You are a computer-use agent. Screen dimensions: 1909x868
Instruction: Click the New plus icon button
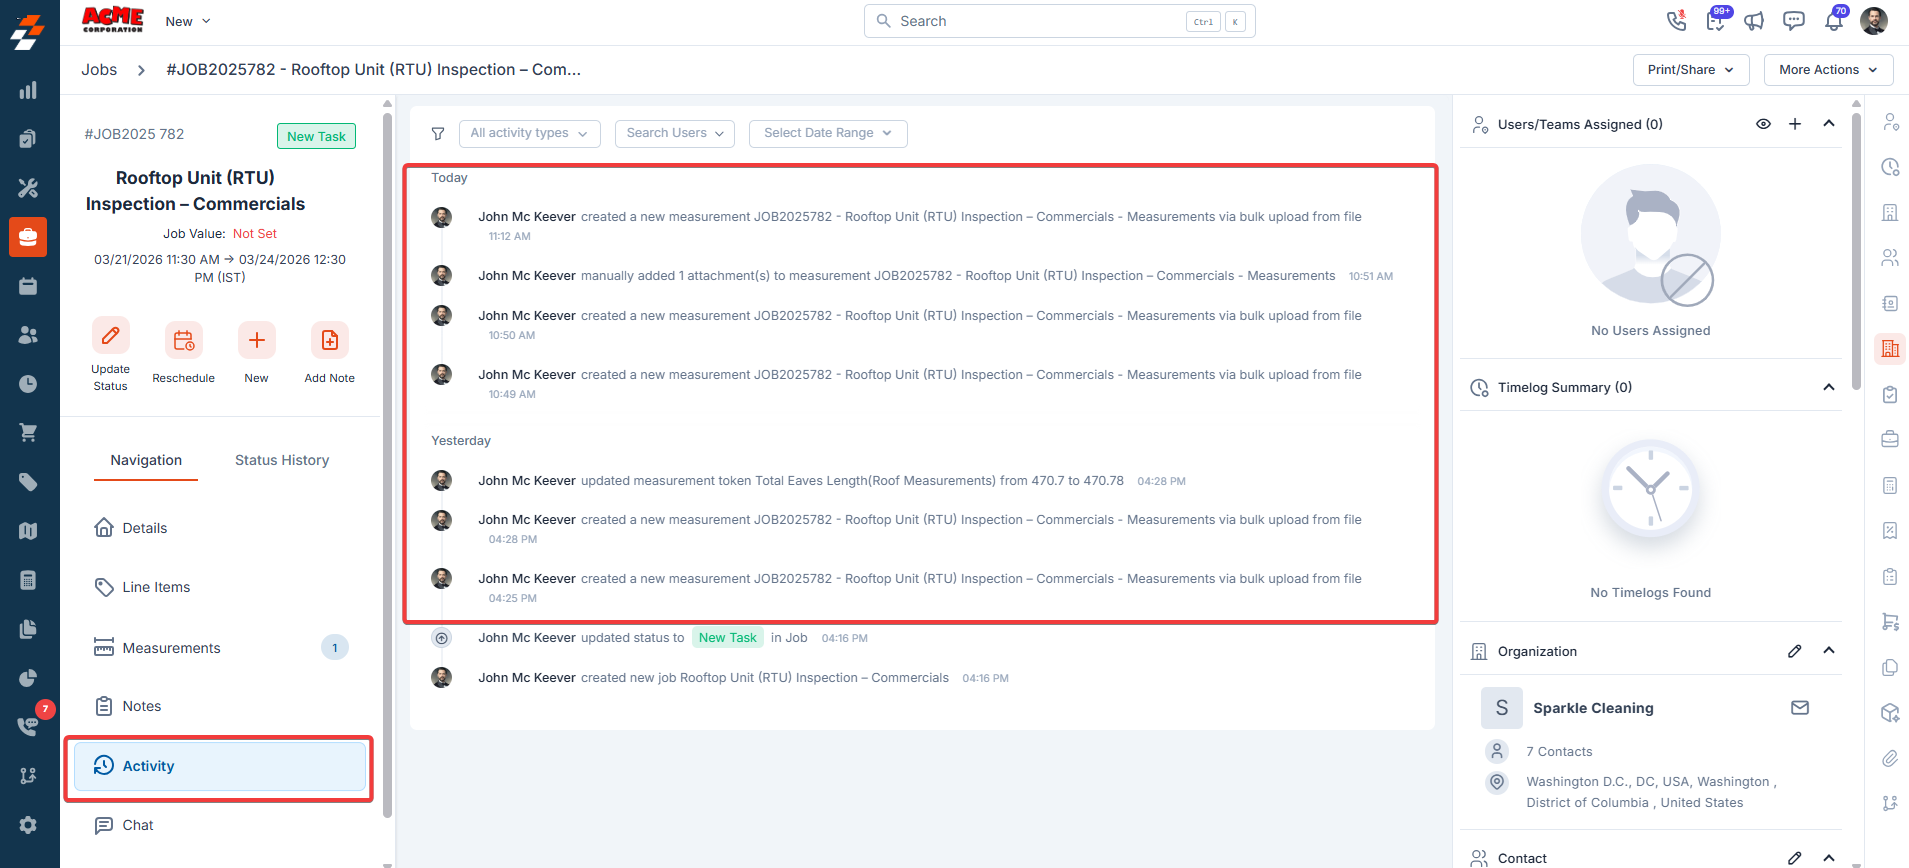coord(256,341)
